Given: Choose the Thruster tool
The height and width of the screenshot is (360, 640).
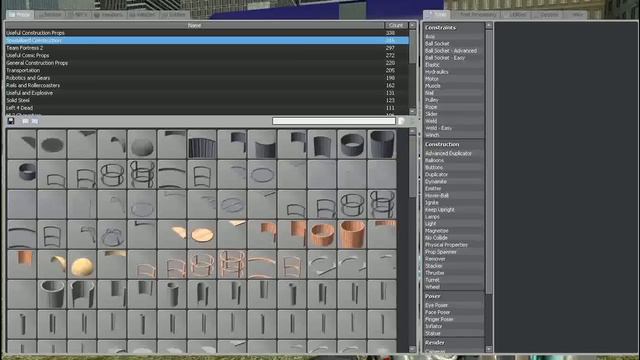Looking at the screenshot, I should click(x=453, y=273).
